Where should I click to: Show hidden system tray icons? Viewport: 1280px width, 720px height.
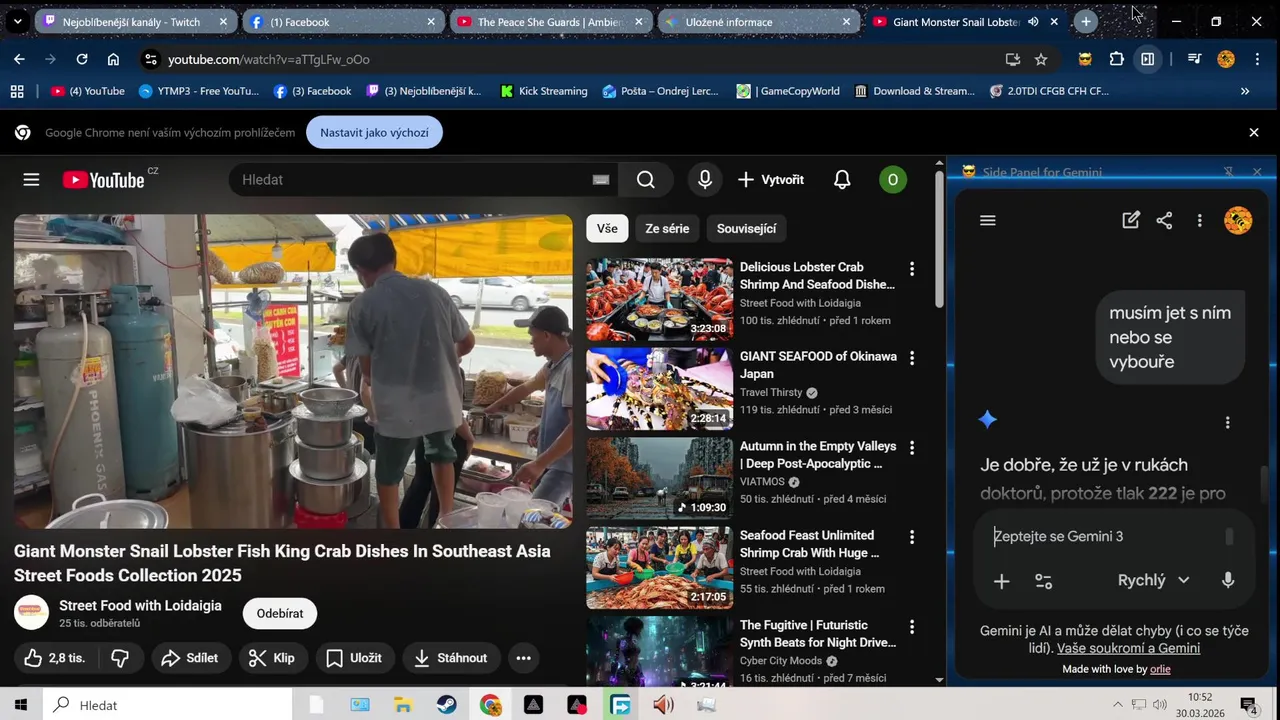click(1117, 705)
